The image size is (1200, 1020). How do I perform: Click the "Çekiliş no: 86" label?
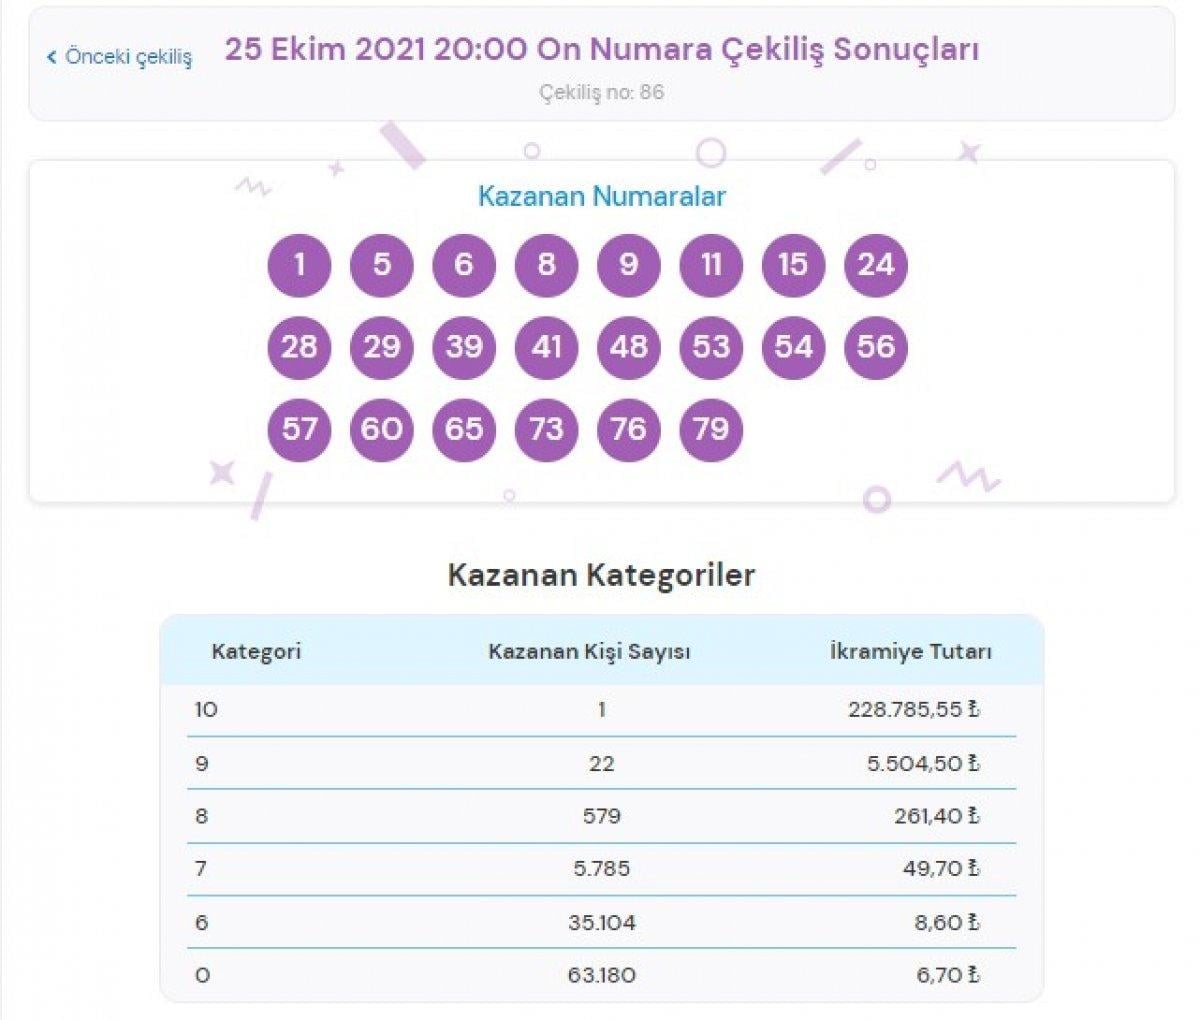[x=600, y=91]
